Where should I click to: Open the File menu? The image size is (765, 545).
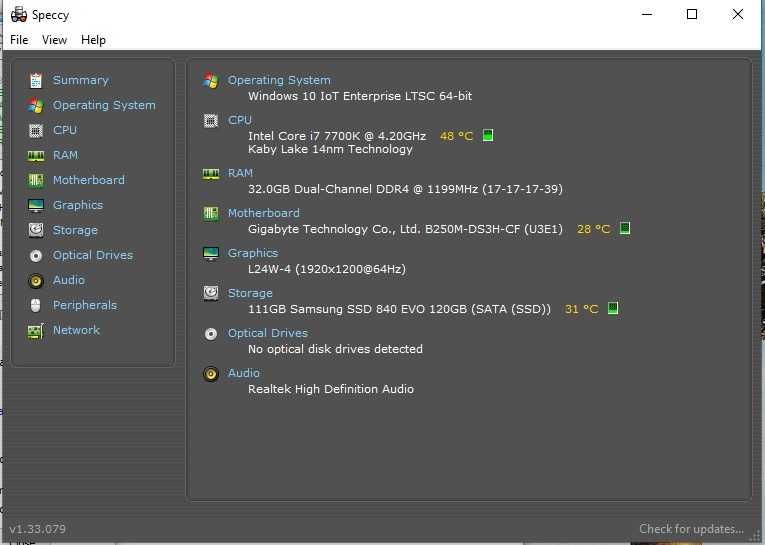(x=19, y=40)
